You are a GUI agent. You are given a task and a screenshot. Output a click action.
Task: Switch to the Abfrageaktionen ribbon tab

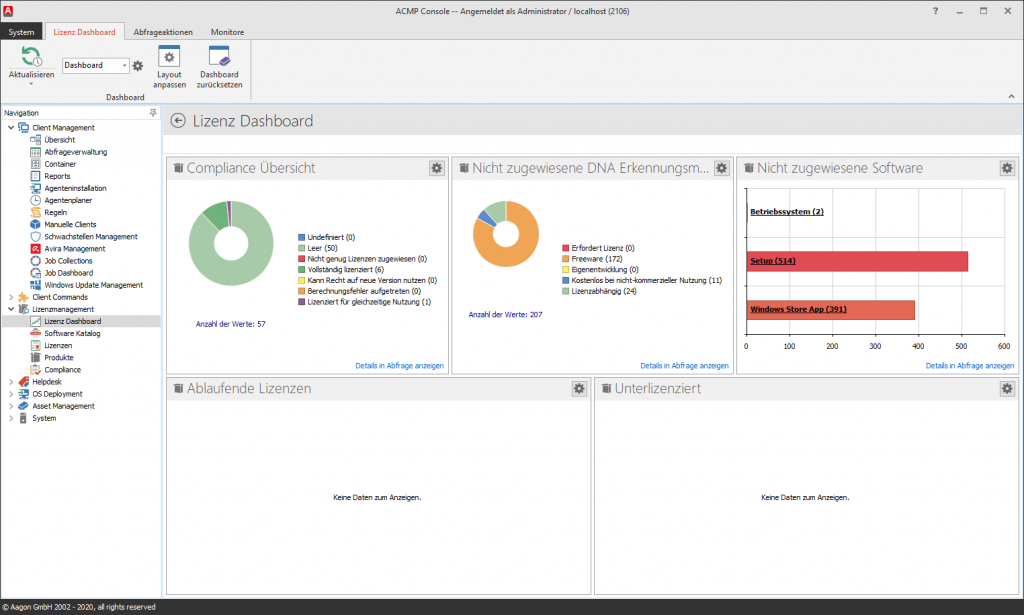[165, 32]
